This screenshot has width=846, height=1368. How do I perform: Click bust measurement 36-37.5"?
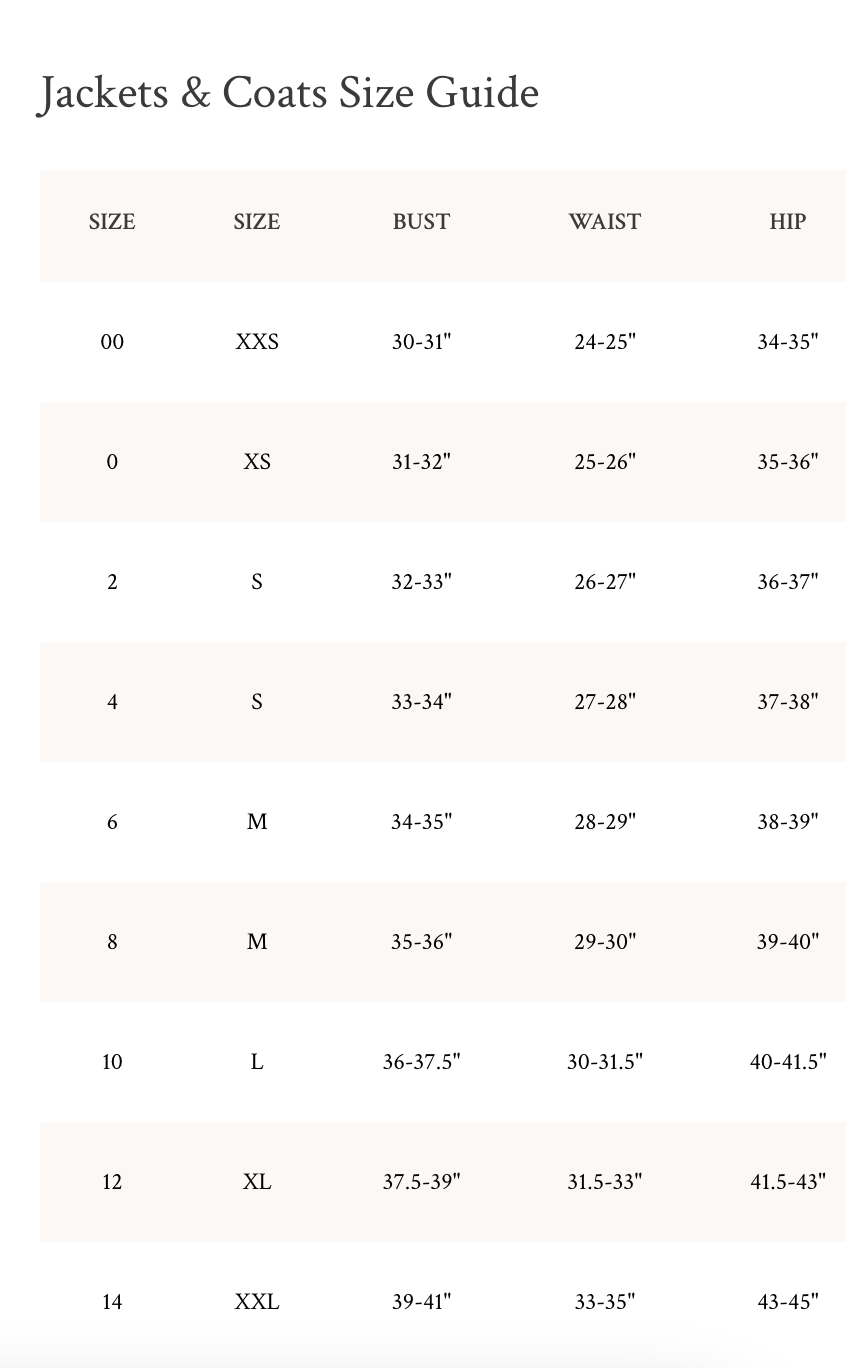coord(421,1062)
